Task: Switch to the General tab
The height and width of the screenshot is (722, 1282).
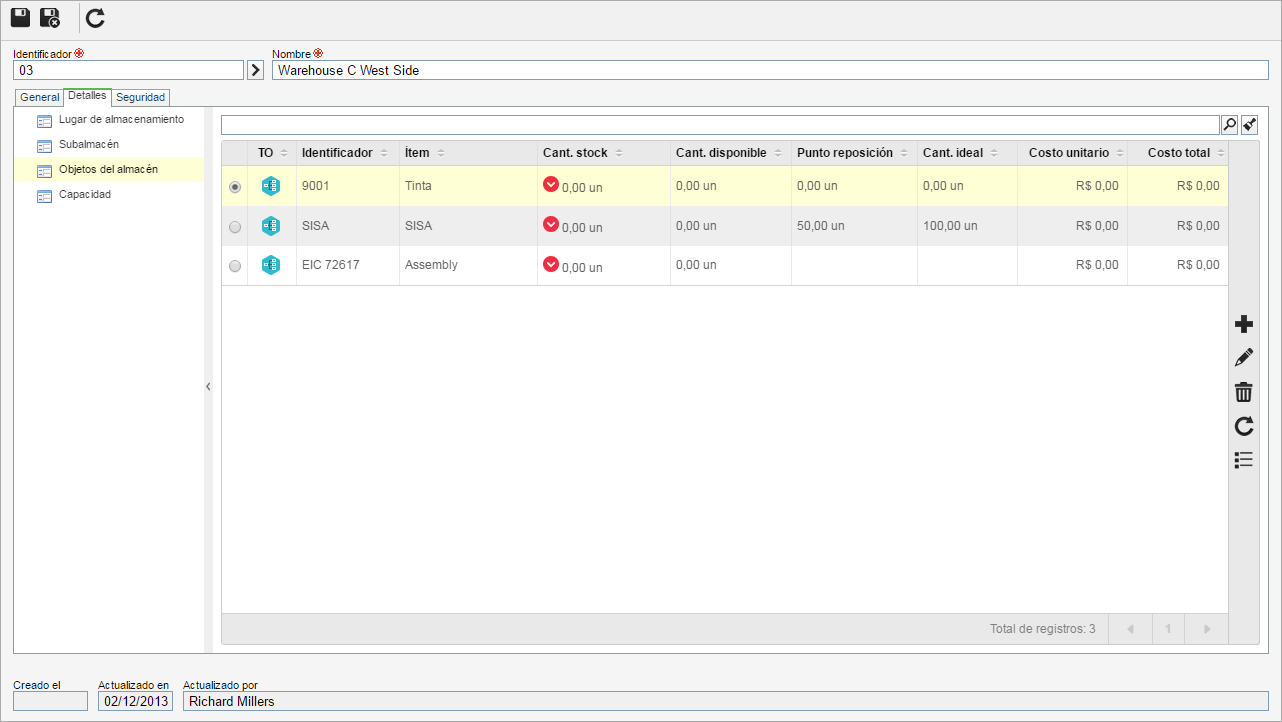Action: [40, 97]
